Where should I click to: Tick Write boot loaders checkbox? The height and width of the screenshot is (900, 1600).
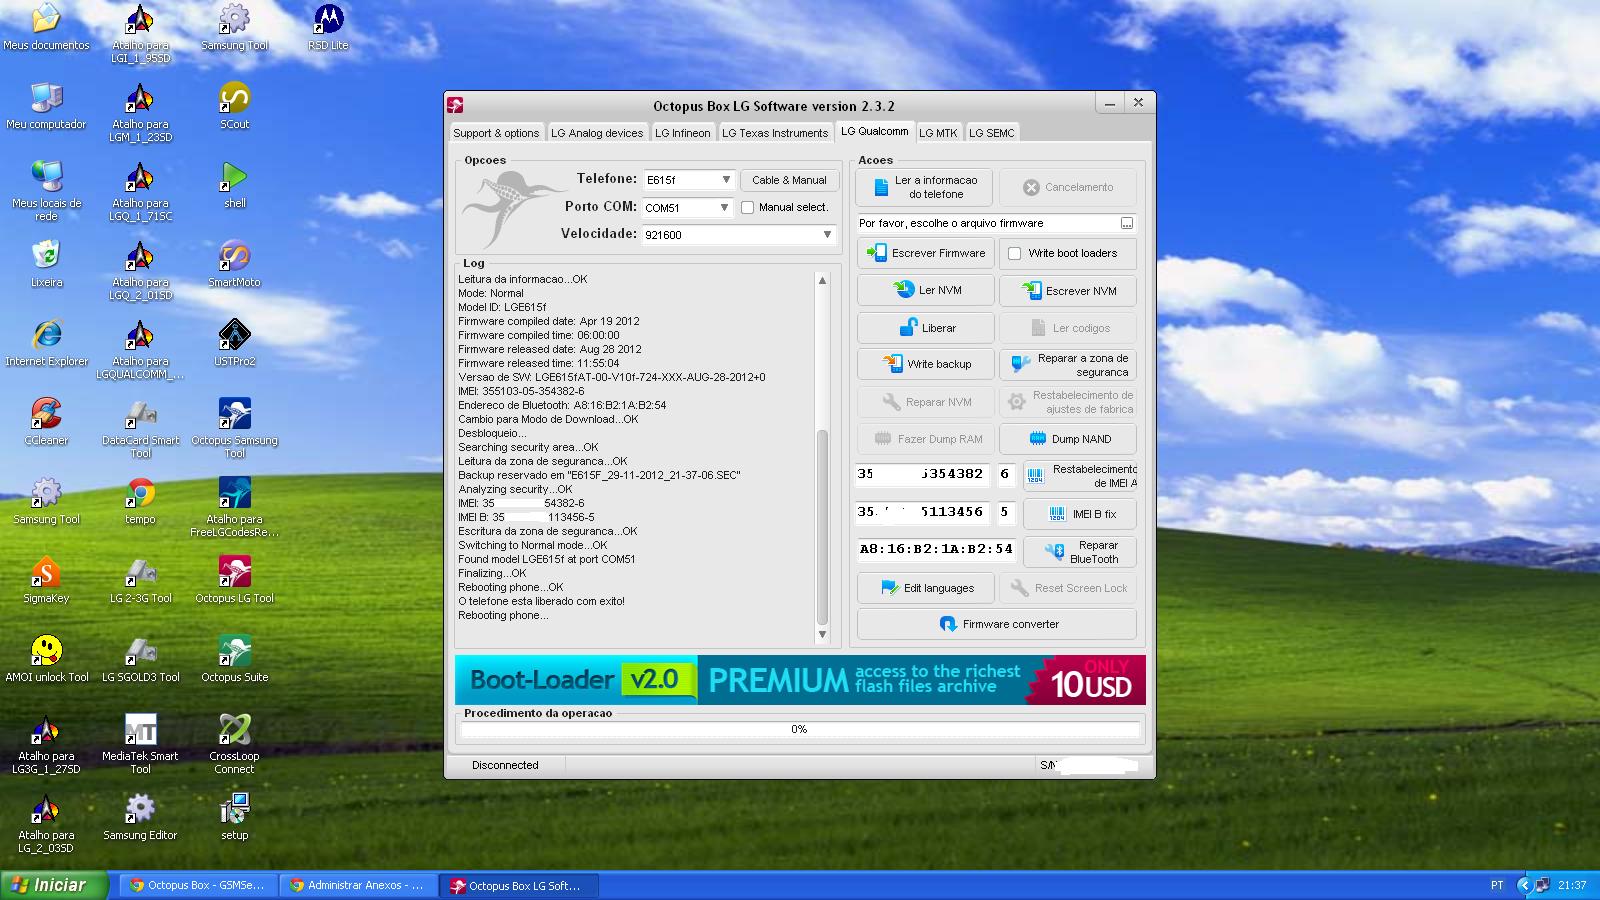(x=1015, y=254)
